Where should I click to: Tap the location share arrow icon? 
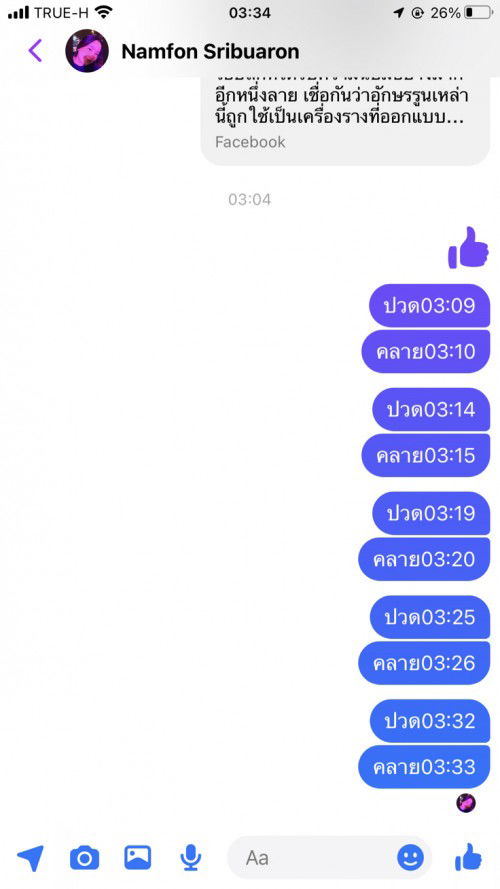(30, 858)
